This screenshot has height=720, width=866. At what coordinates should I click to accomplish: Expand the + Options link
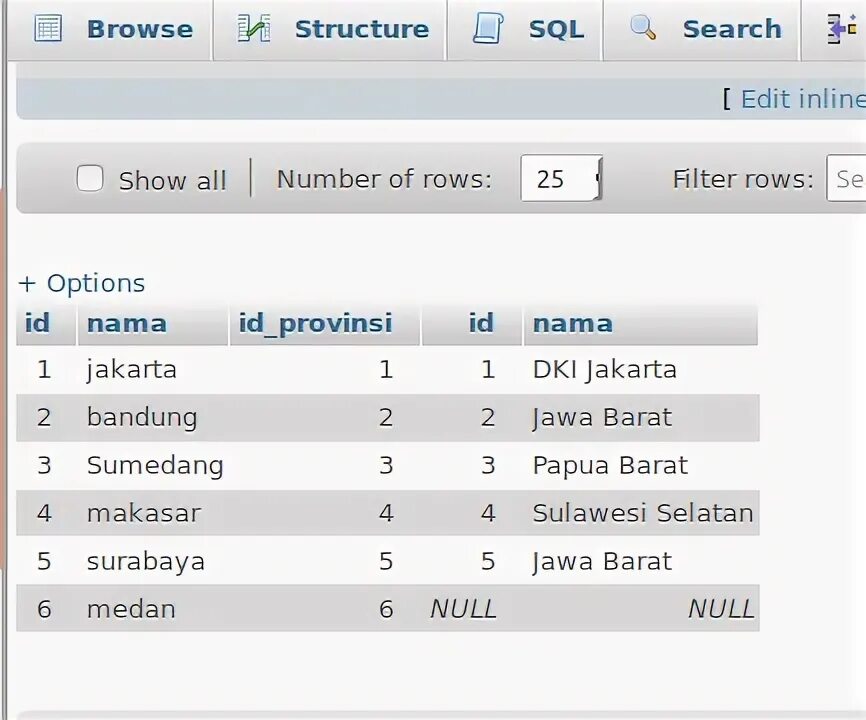pyautogui.click(x=82, y=283)
